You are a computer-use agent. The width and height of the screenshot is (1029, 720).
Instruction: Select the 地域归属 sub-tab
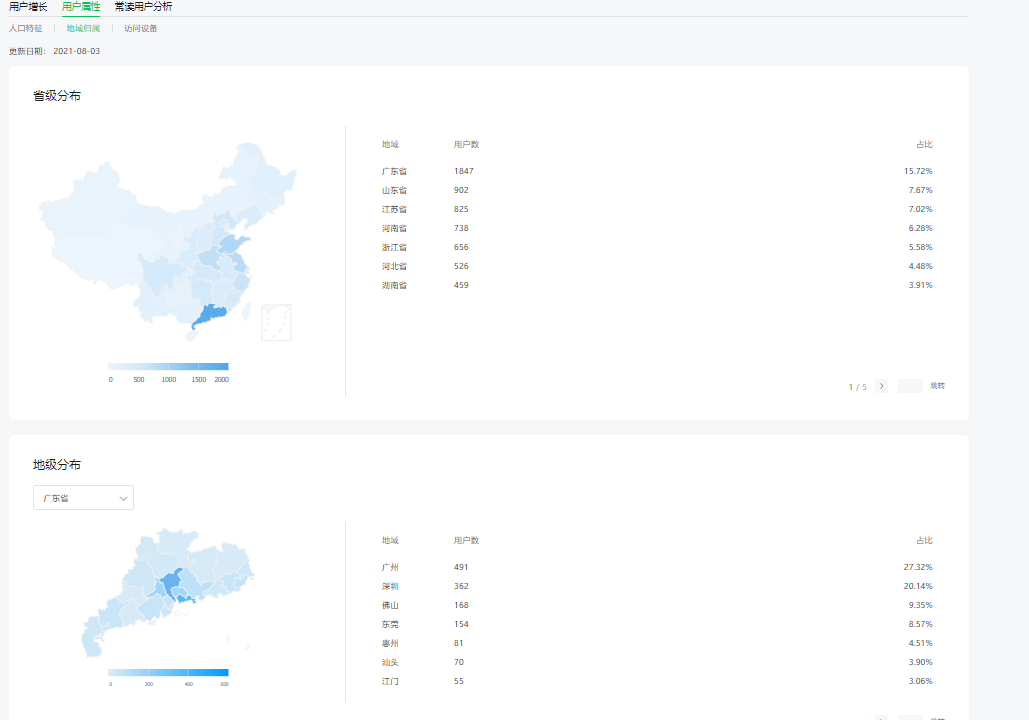tap(83, 28)
